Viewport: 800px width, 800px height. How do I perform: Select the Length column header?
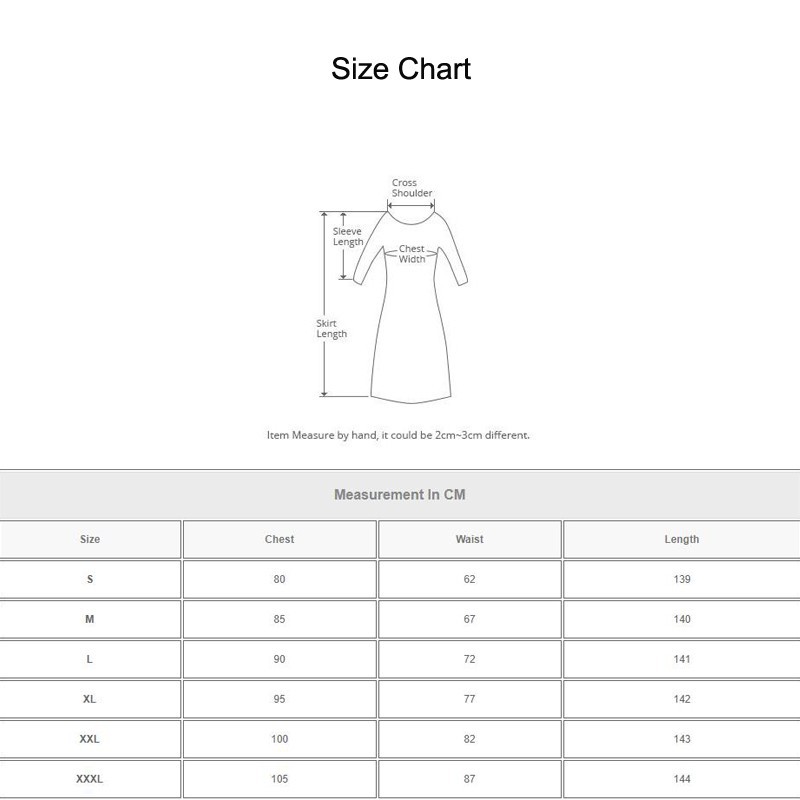coord(682,539)
